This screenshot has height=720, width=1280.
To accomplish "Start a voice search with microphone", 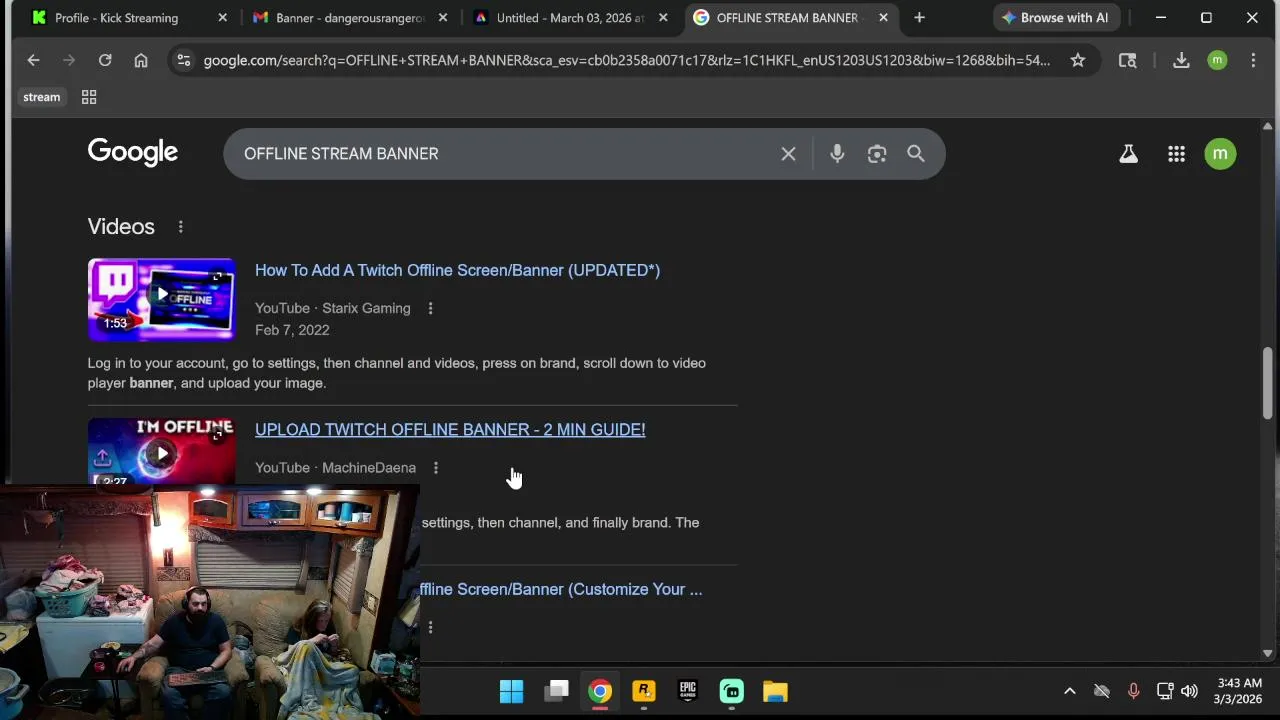I will click(837, 154).
